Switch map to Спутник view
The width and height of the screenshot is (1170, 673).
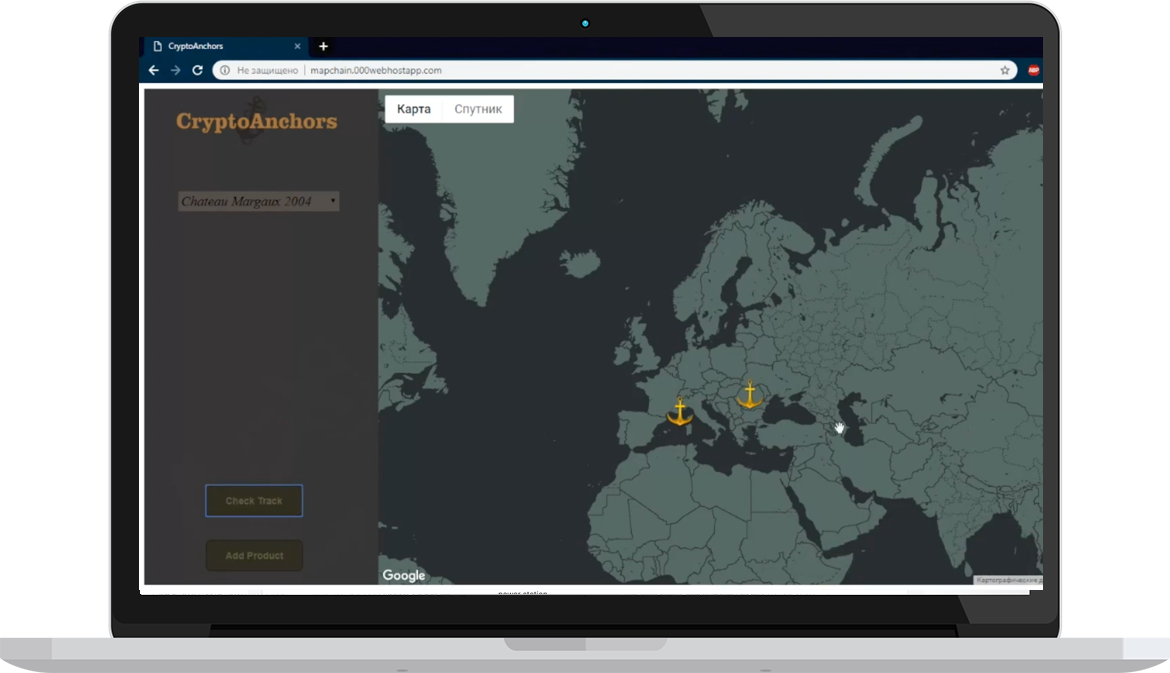click(478, 109)
